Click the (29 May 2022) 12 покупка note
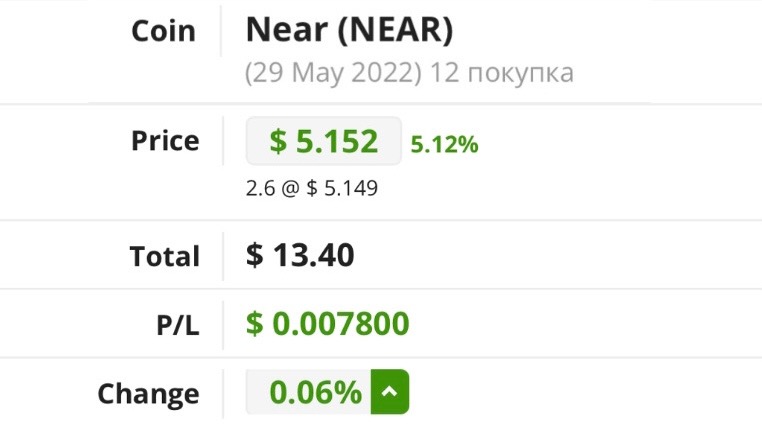The width and height of the screenshot is (762, 424). click(x=409, y=73)
